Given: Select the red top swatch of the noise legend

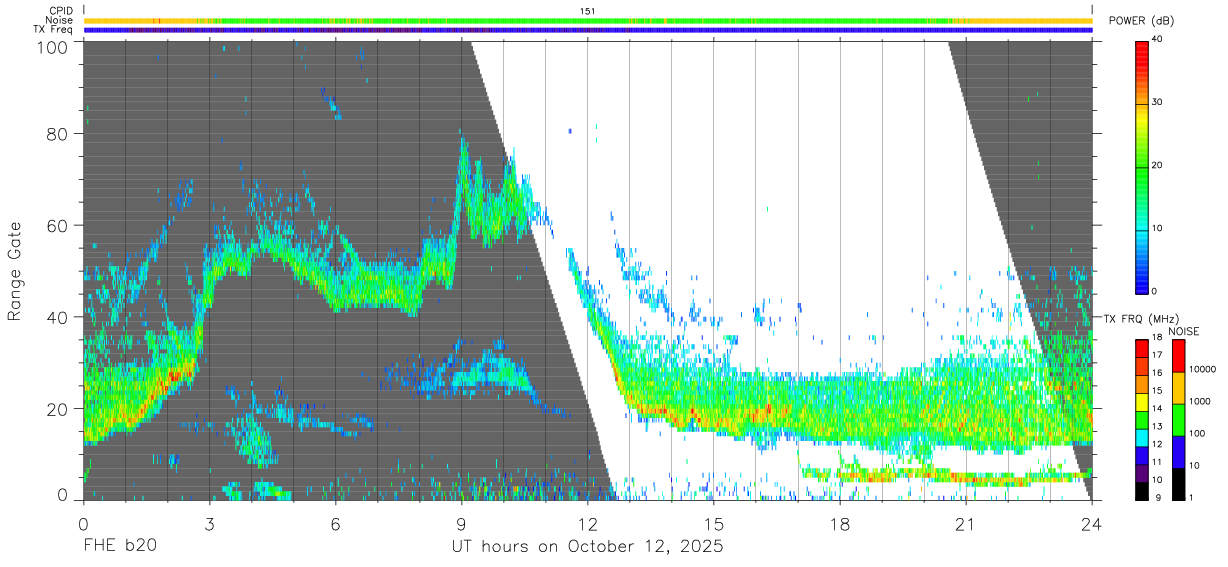Looking at the screenshot, I should tap(1178, 356).
